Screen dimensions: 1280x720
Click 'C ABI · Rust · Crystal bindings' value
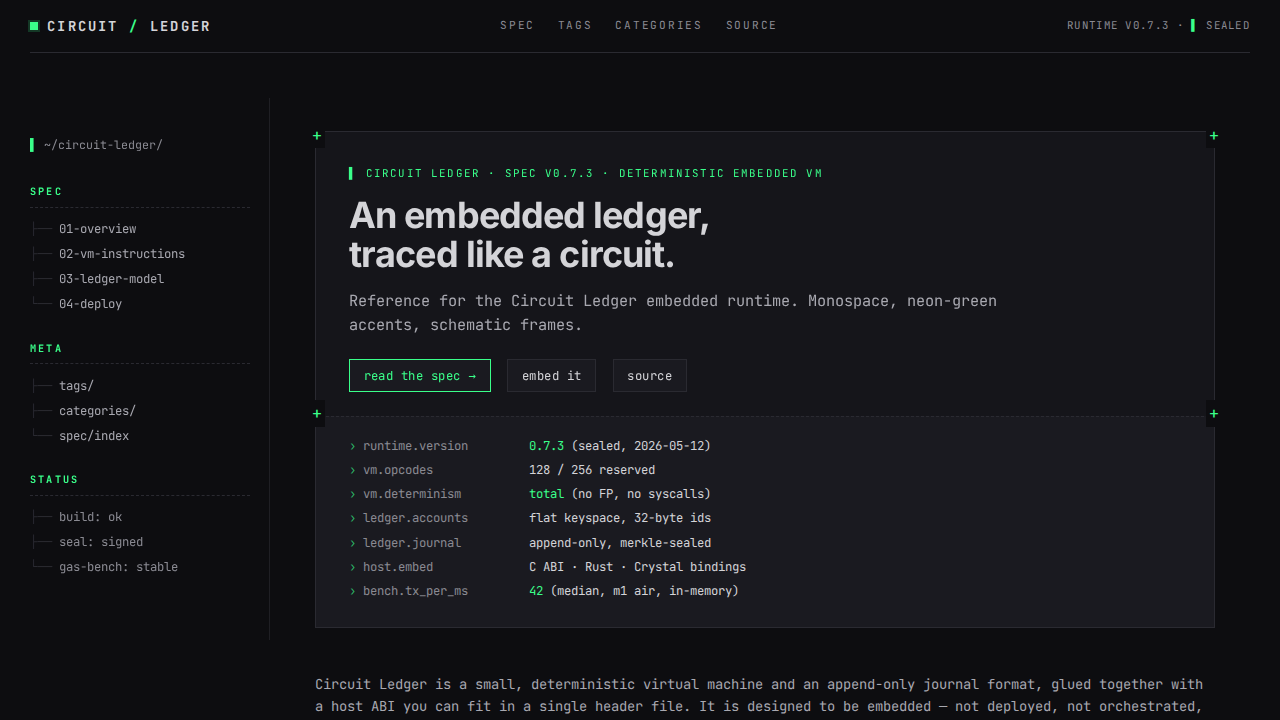point(637,567)
